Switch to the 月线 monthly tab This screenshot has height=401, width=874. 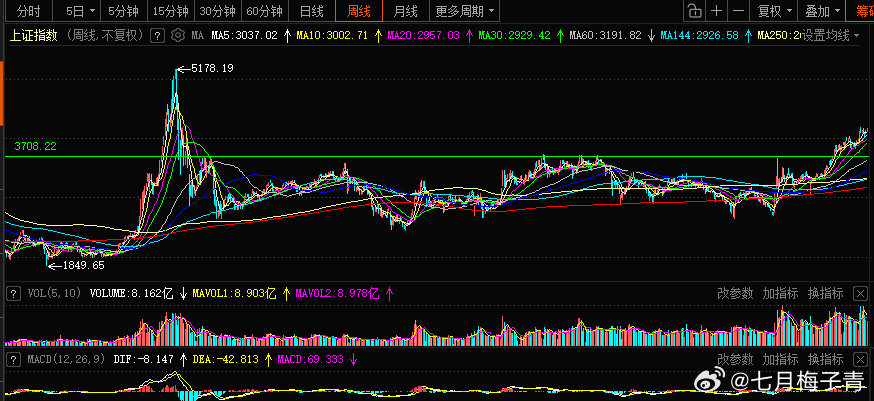point(405,11)
